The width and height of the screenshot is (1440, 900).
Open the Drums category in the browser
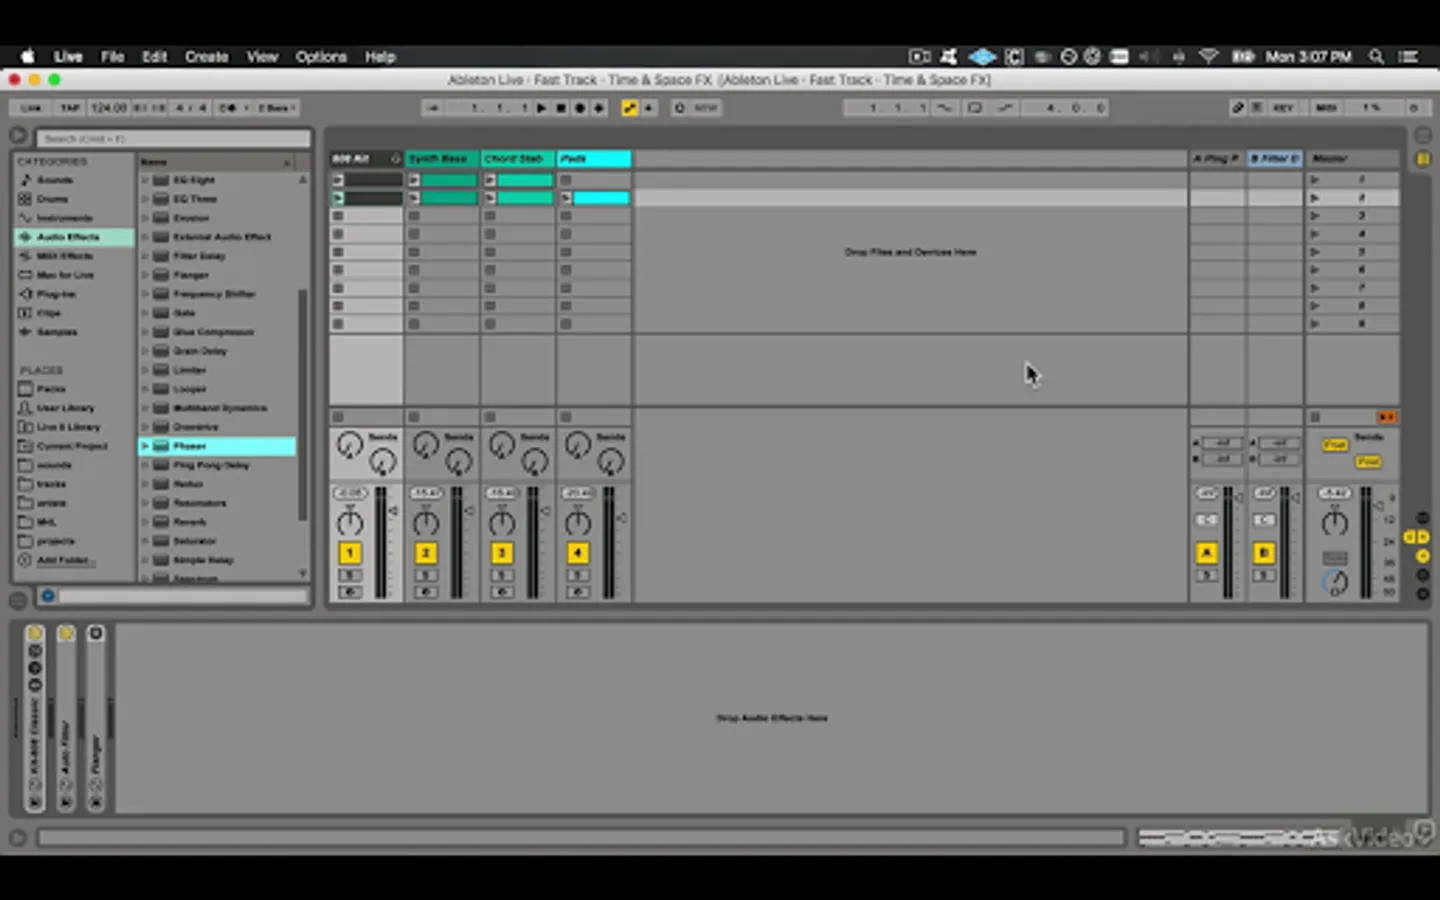[53, 199]
